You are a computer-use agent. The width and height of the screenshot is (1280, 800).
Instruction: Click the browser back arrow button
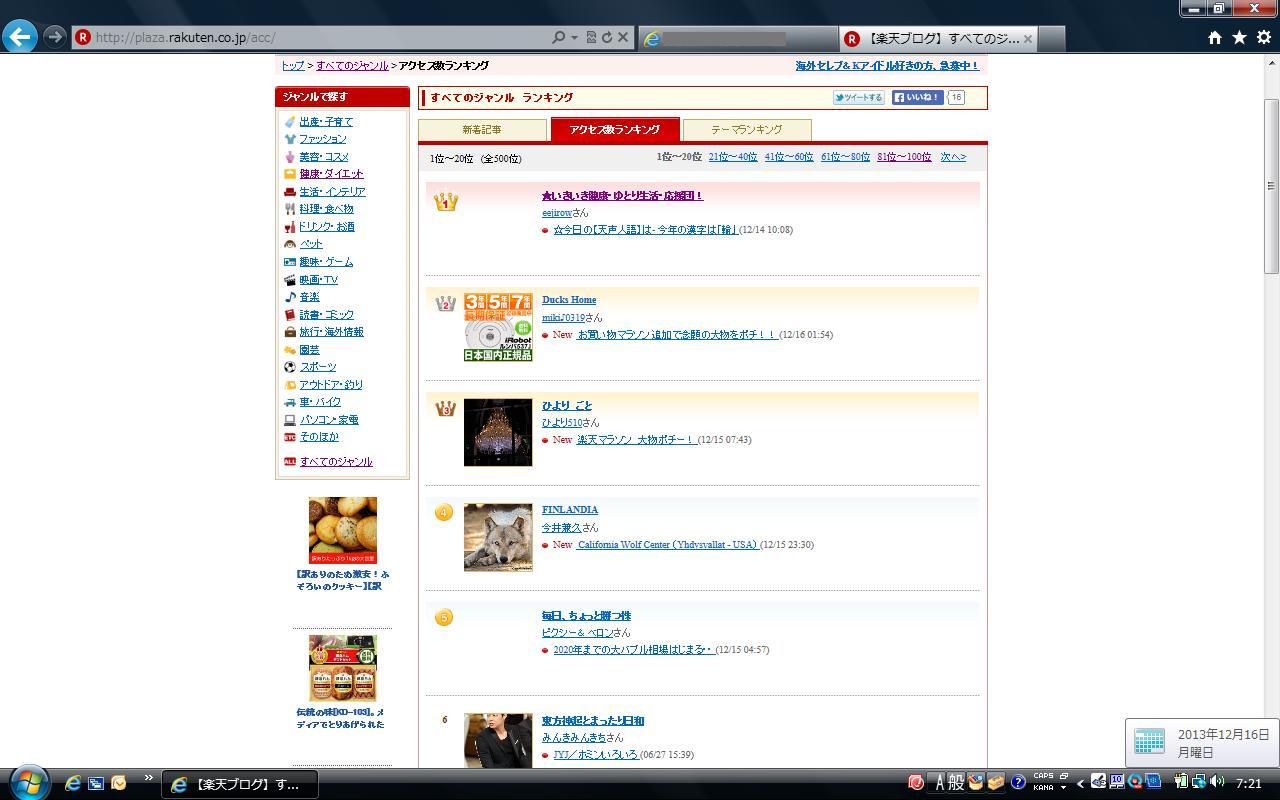pyautogui.click(x=20, y=37)
